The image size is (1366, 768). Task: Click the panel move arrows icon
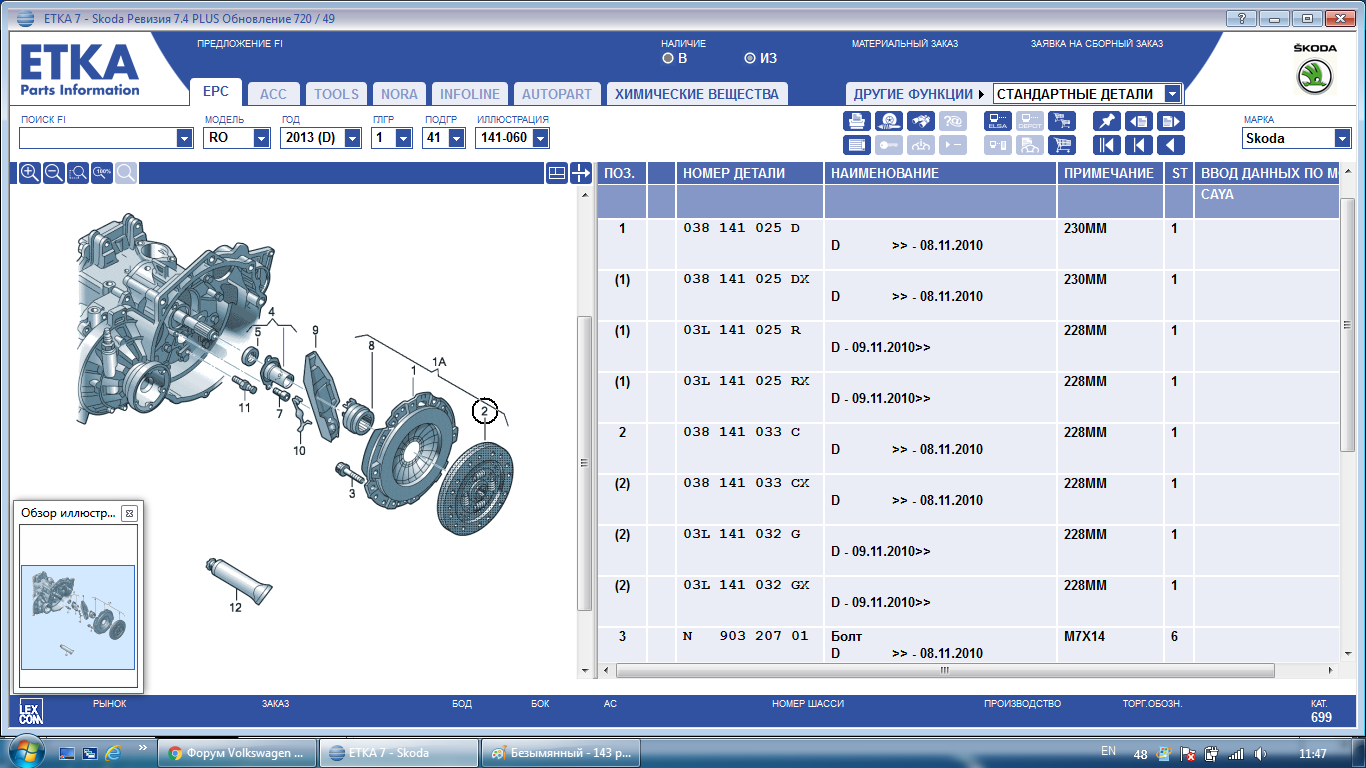pos(581,173)
